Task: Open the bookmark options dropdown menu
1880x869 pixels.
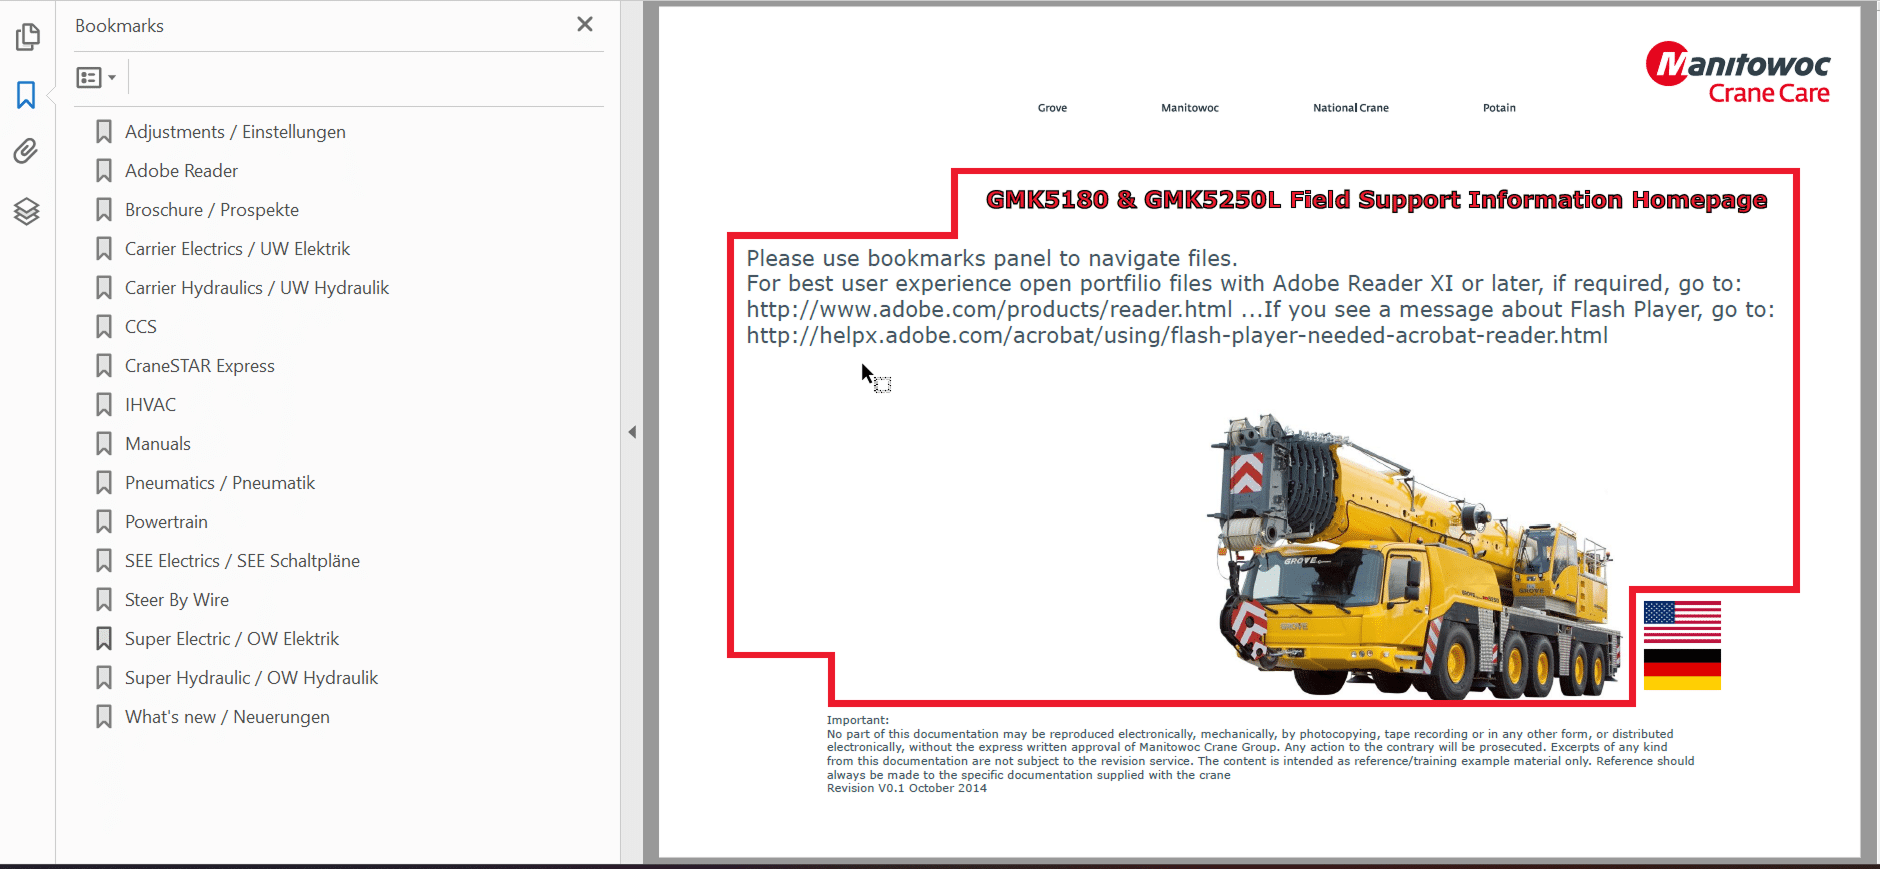Action: tap(96, 77)
